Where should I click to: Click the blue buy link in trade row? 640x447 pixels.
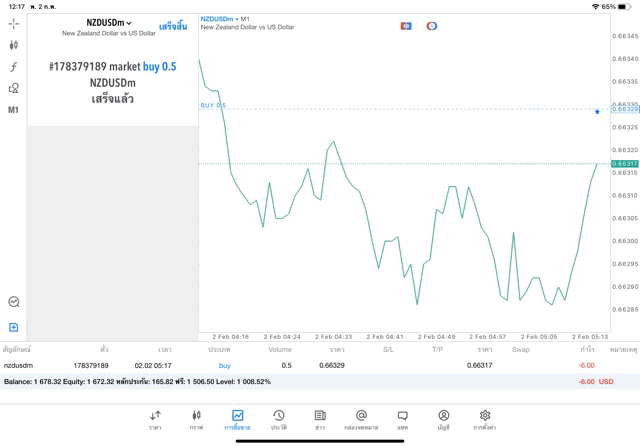(x=224, y=366)
